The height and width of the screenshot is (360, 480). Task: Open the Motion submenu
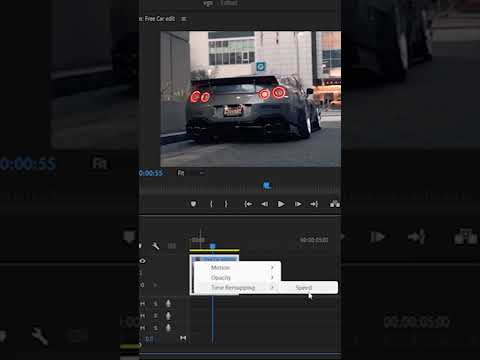(x=237, y=267)
